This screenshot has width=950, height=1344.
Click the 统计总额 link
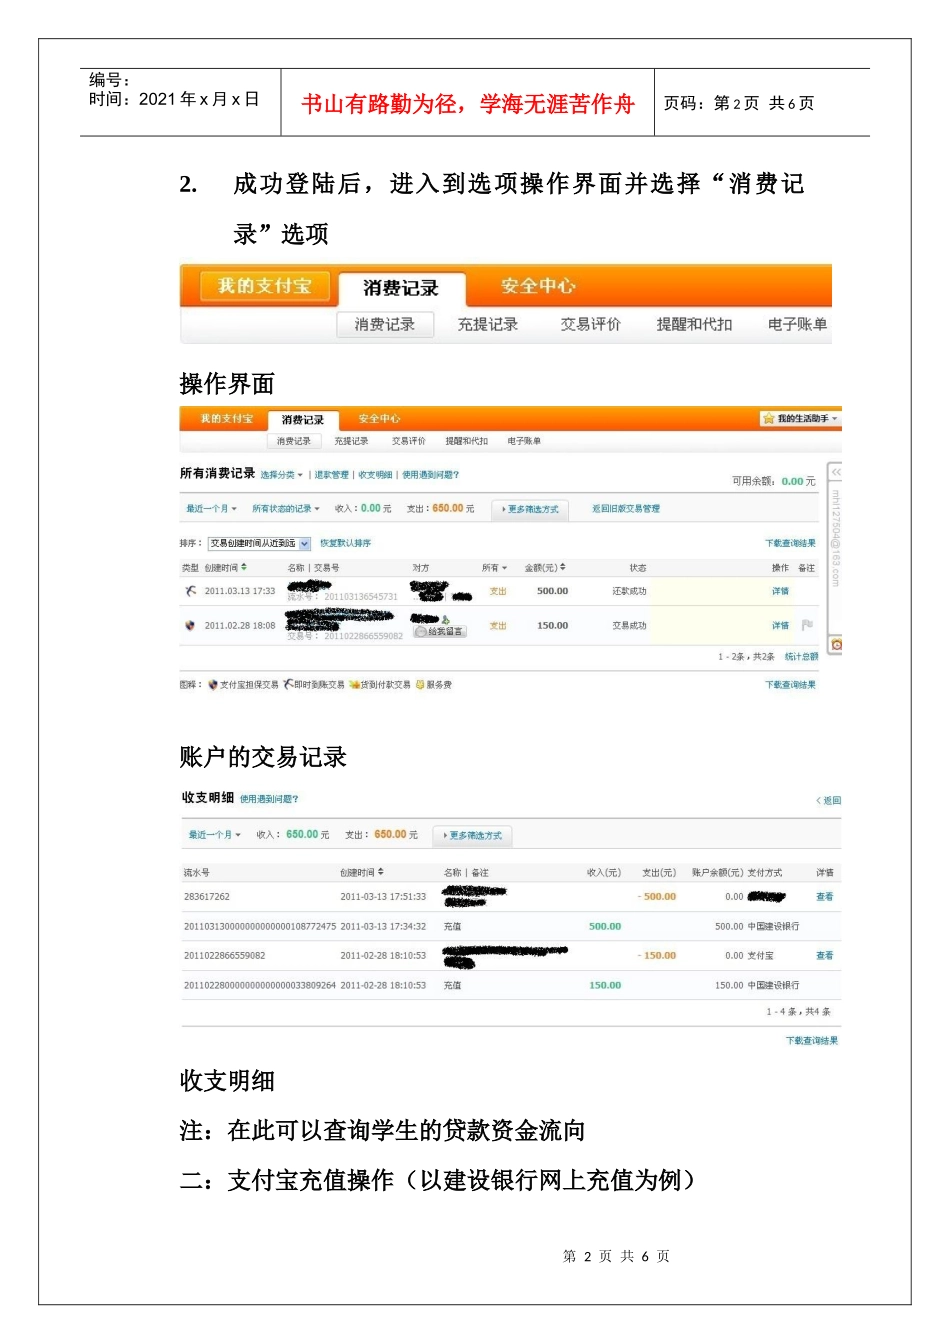coord(802,657)
